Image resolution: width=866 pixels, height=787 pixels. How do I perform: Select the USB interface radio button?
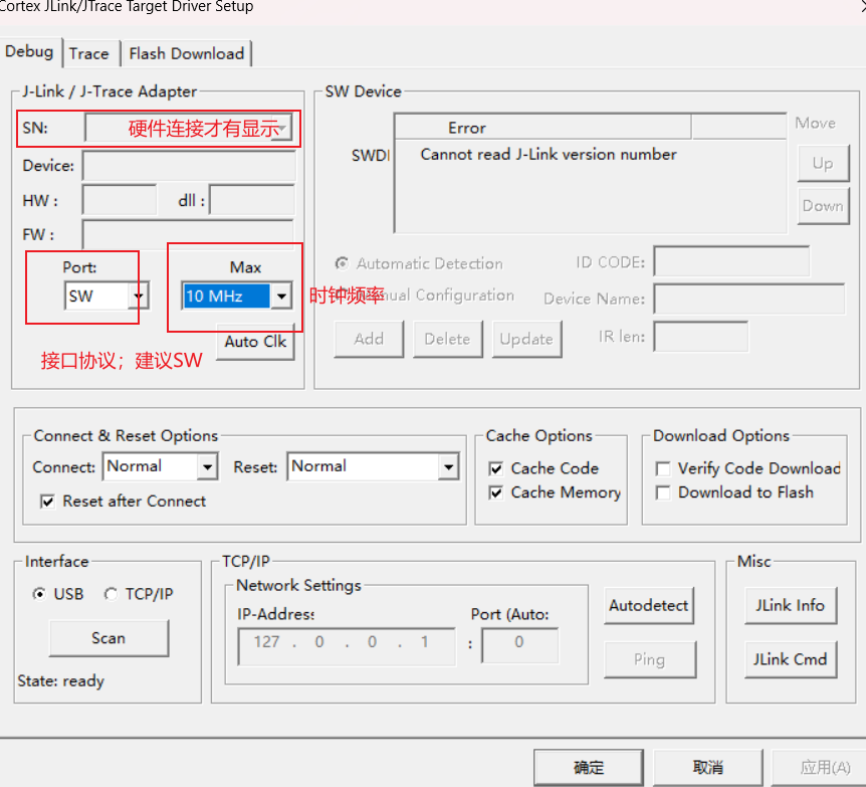(x=39, y=594)
